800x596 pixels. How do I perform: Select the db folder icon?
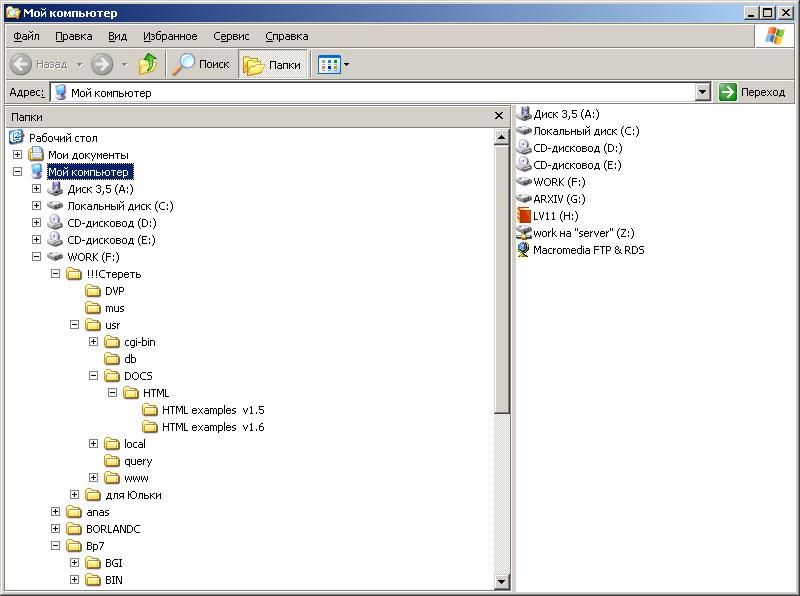[112, 359]
